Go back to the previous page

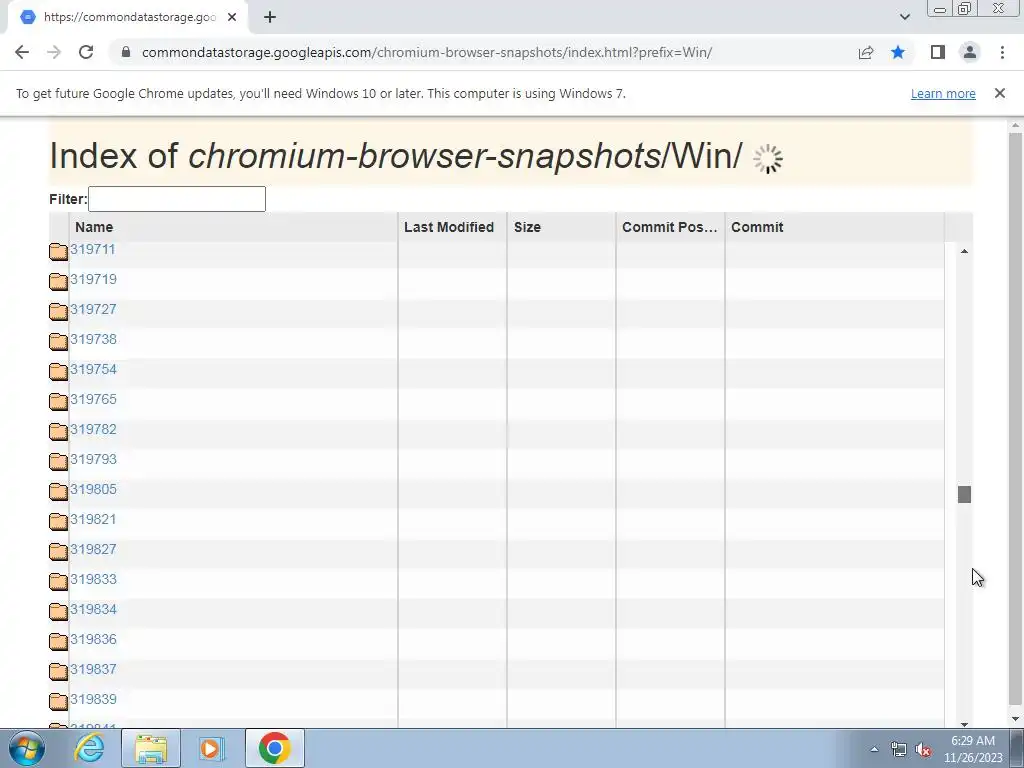22,52
